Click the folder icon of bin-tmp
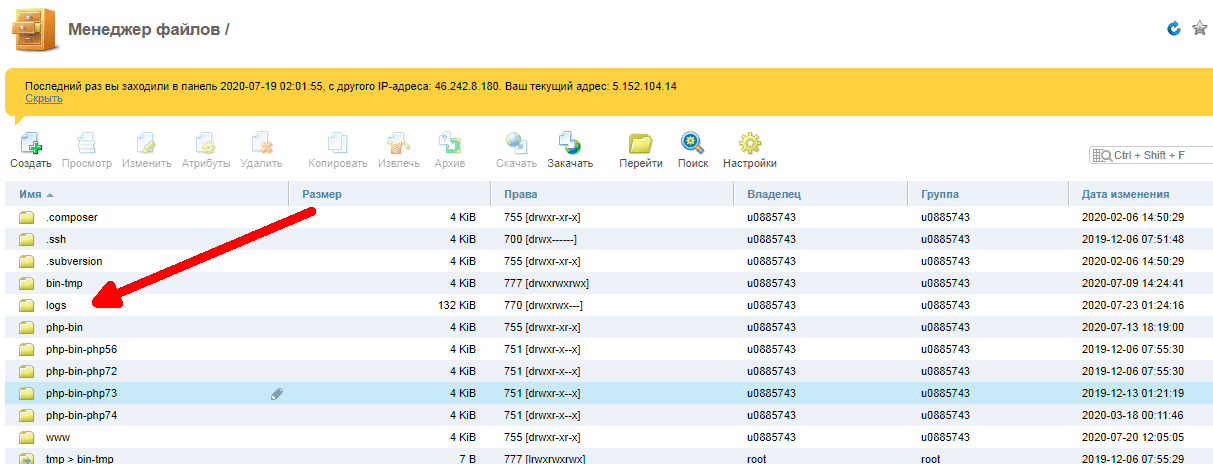Image resolution: width=1213 pixels, height=464 pixels. click(x=27, y=283)
